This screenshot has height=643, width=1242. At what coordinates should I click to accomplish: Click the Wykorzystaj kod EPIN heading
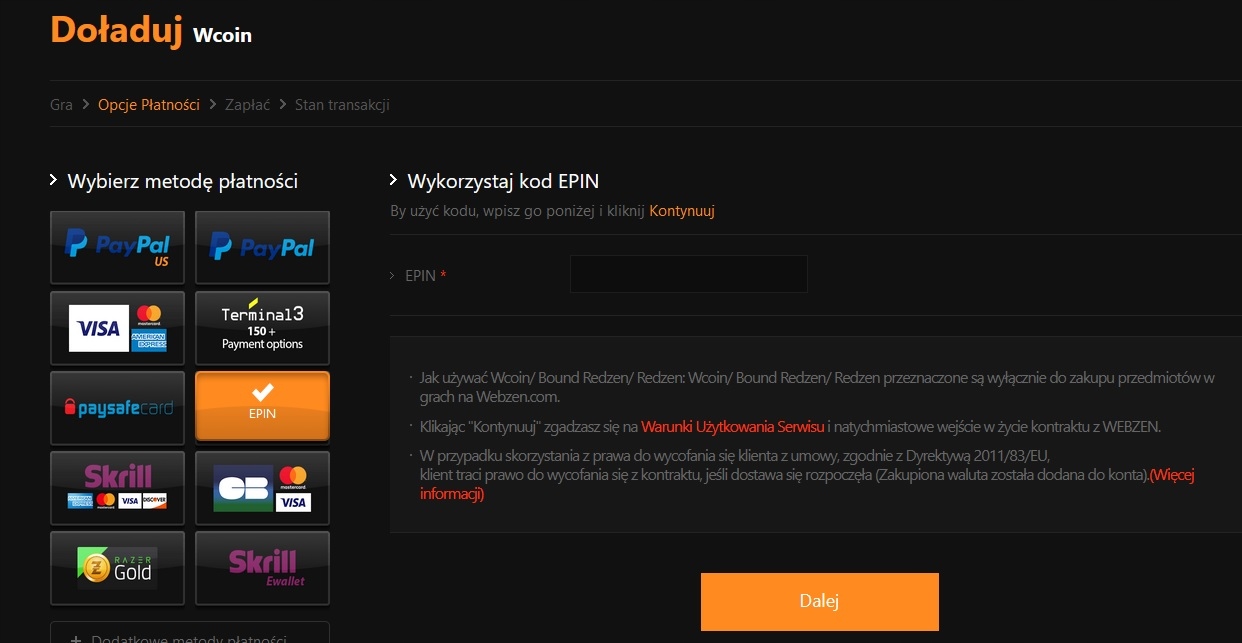503,181
